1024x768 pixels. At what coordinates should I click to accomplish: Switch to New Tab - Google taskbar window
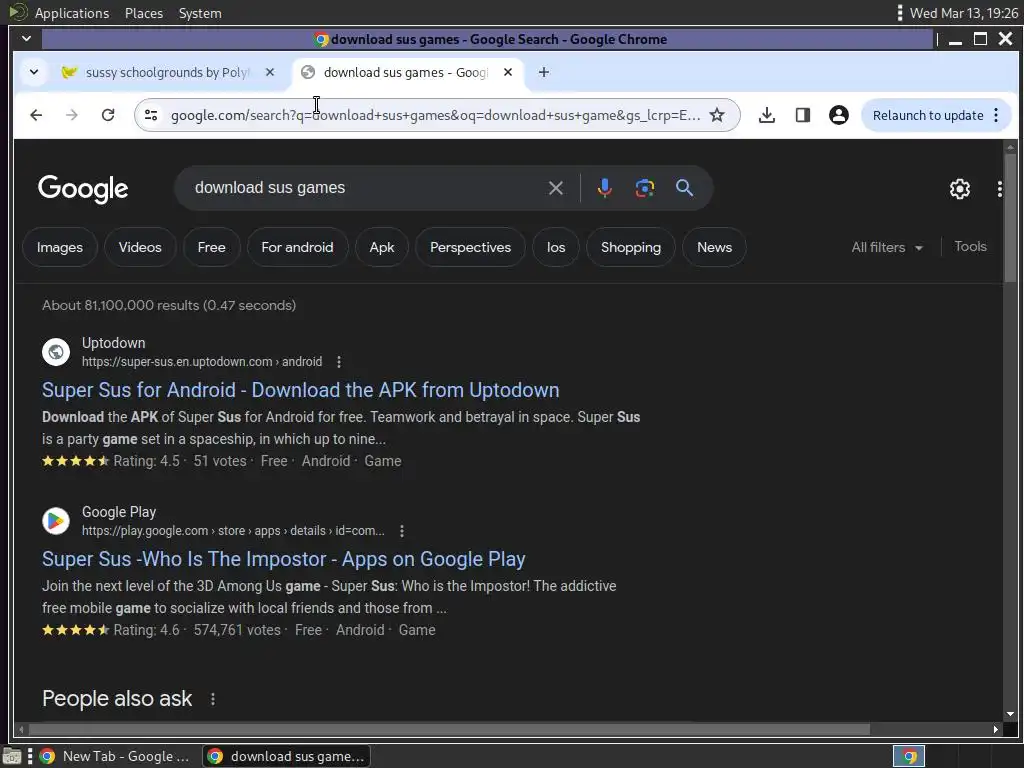pyautogui.click(x=116, y=756)
